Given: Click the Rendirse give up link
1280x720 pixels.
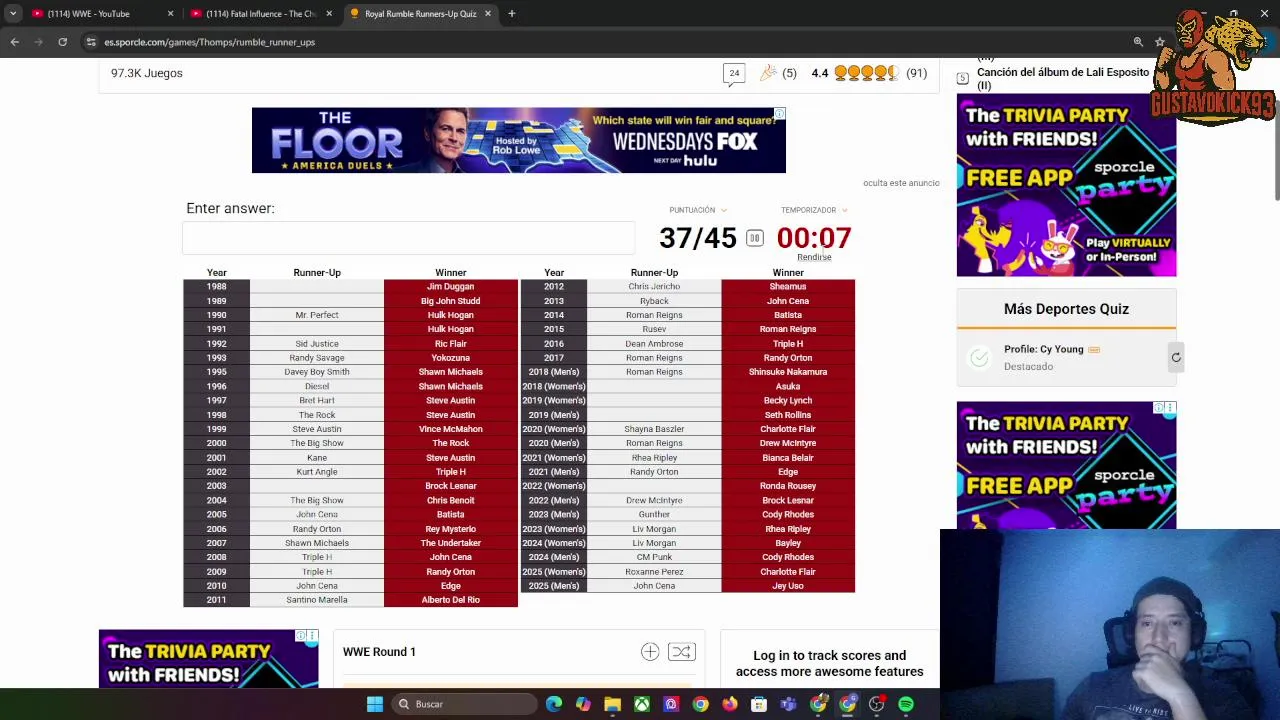Looking at the screenshot, I should (814, 257).
